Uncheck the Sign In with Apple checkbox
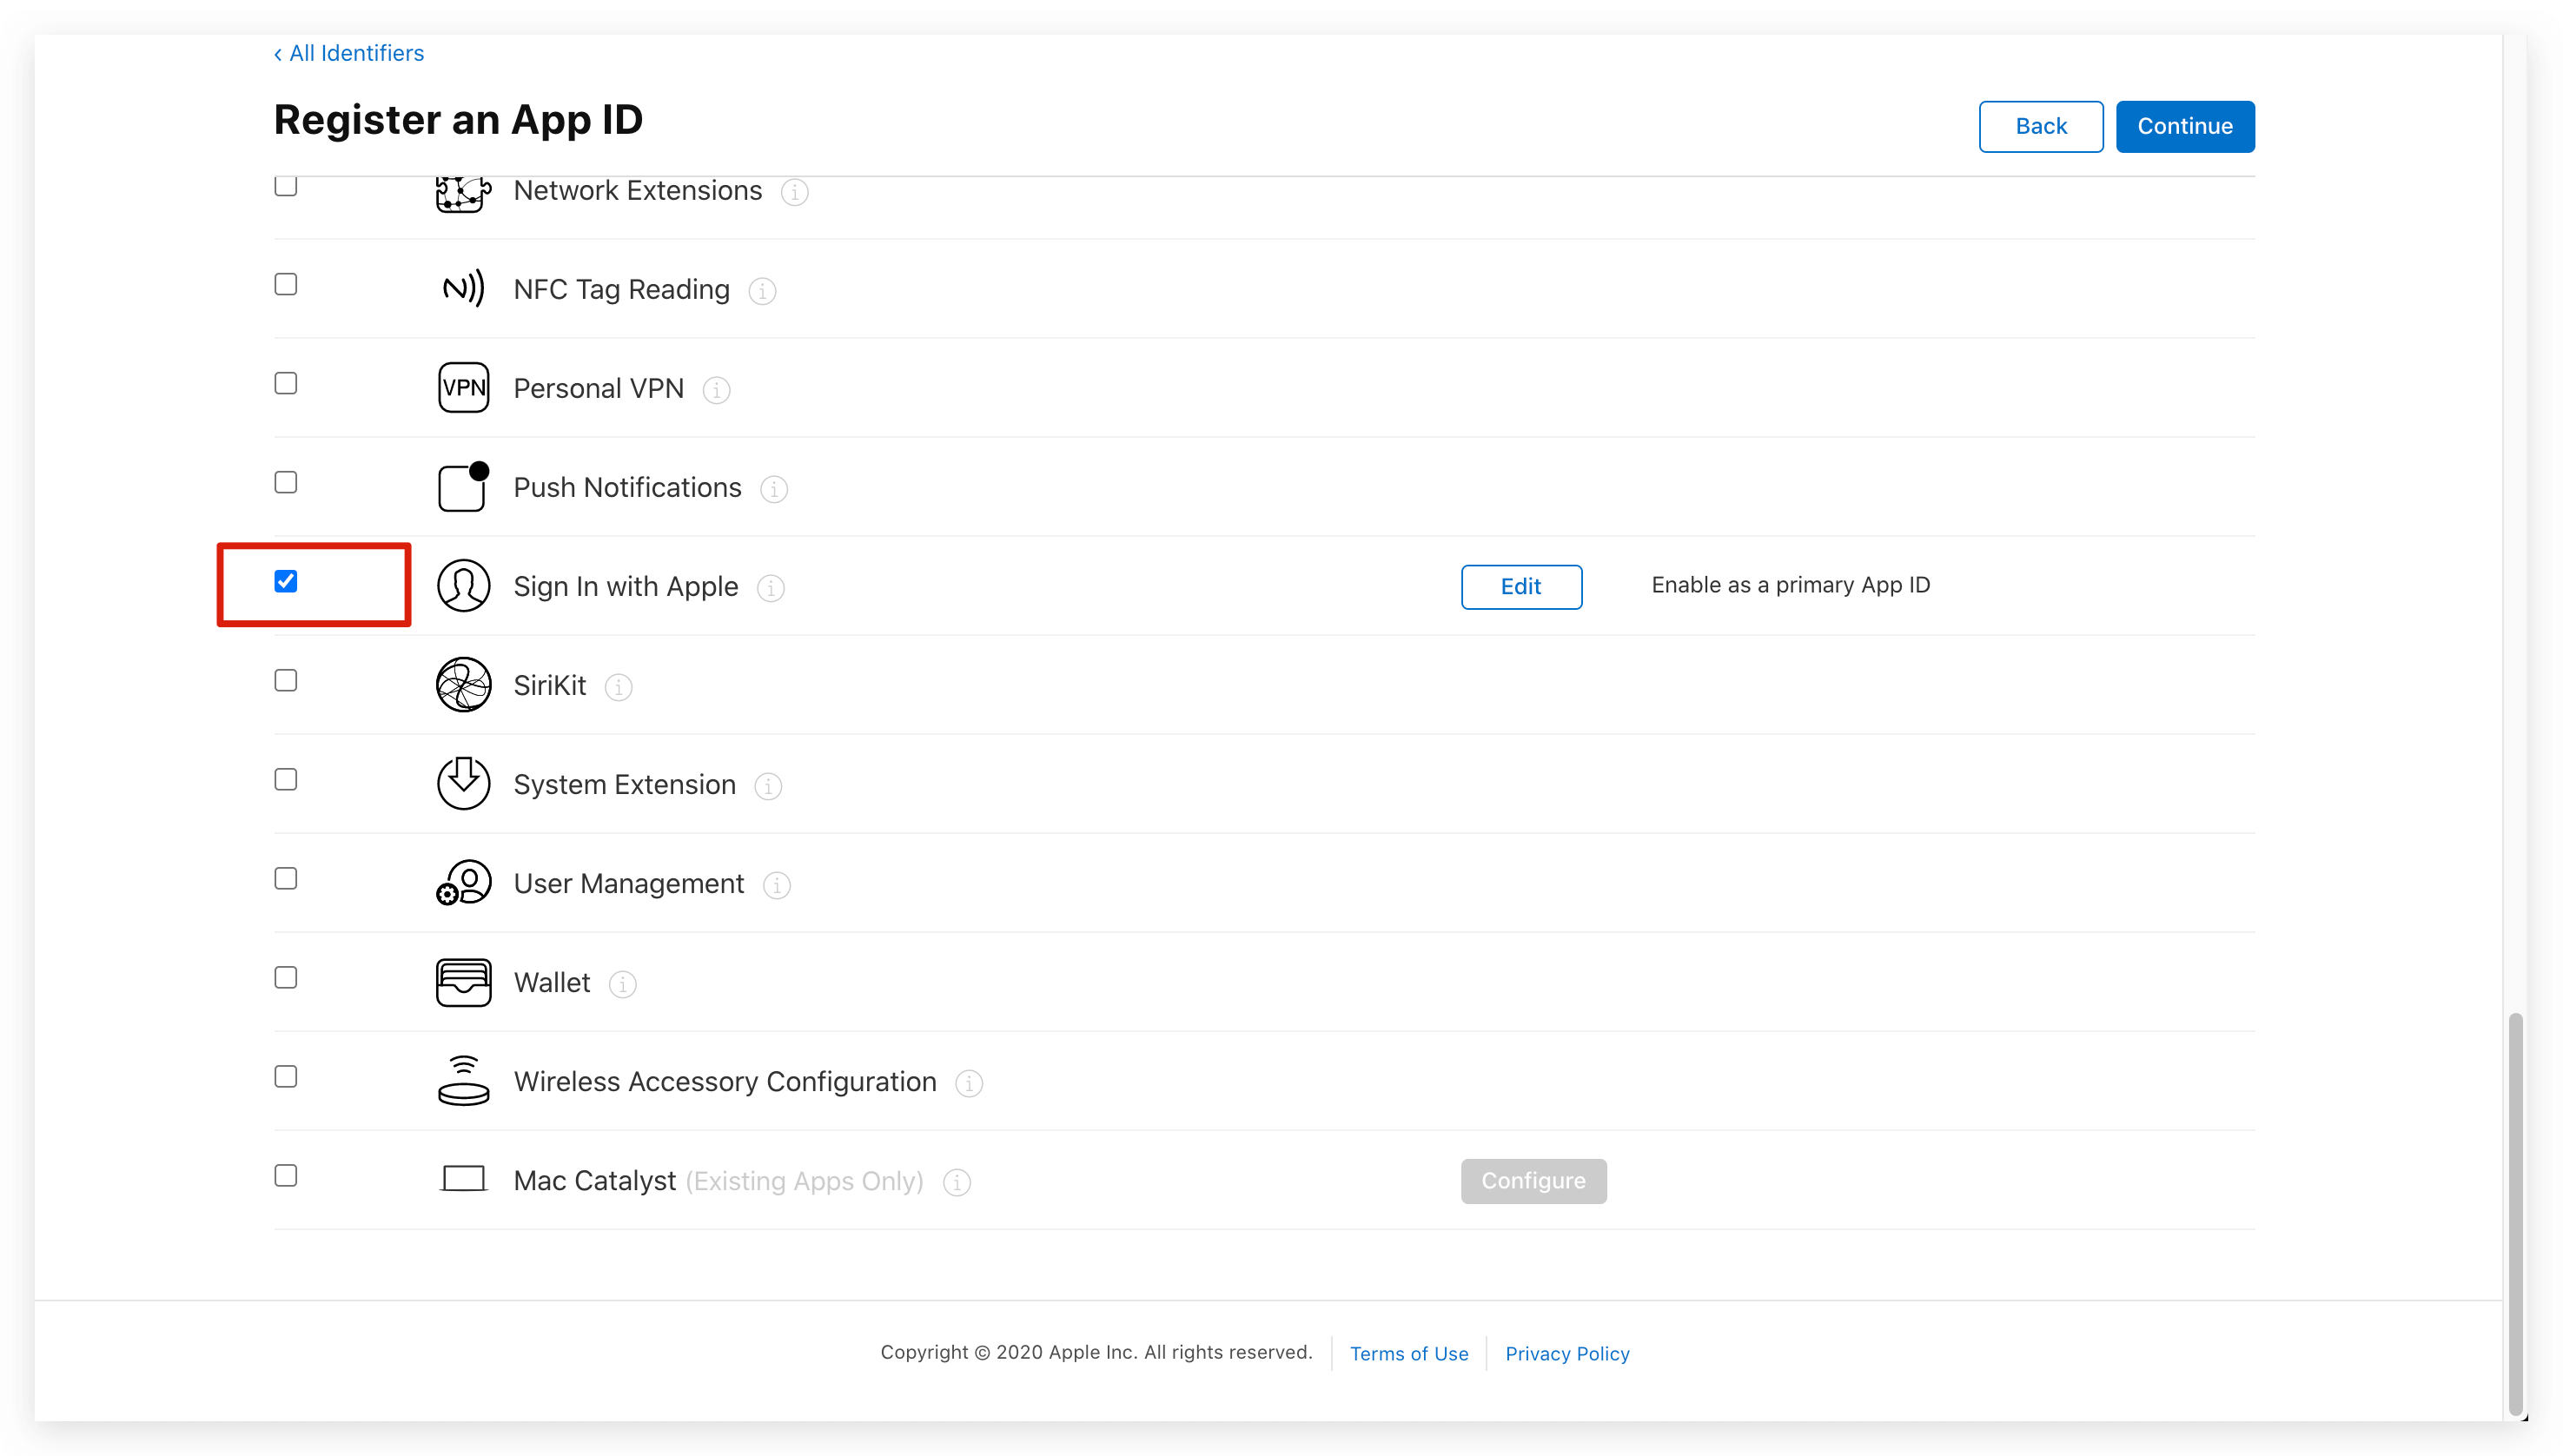 (286, 581)
